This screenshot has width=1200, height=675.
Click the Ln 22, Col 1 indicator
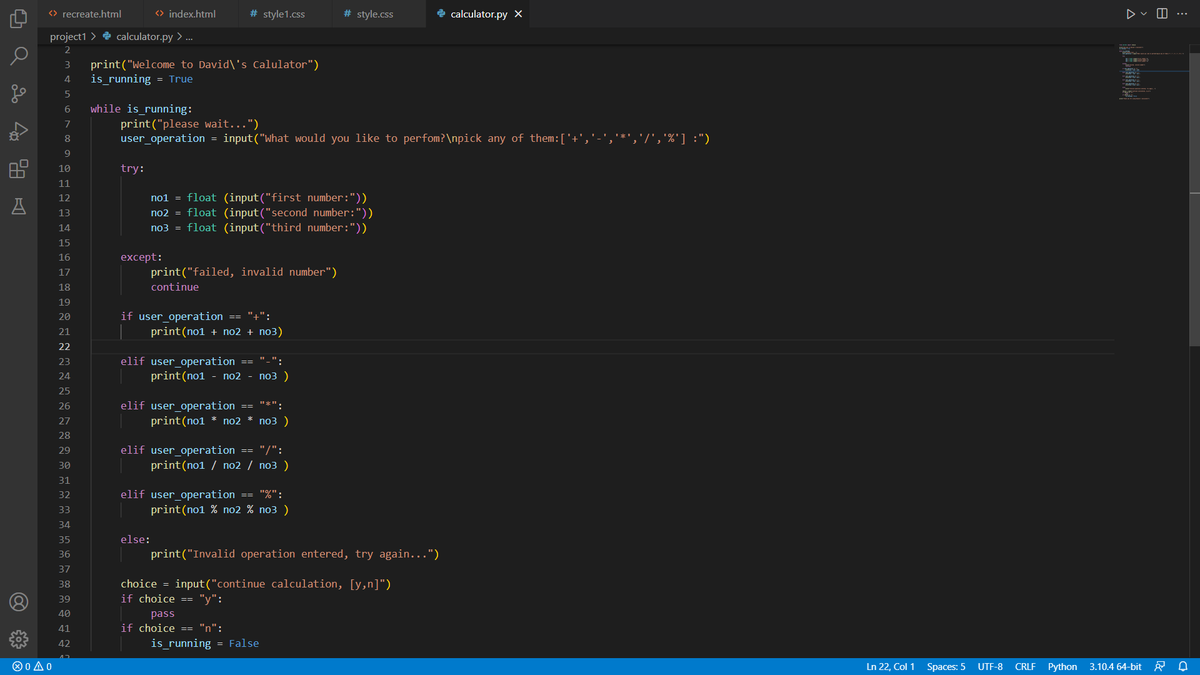890,666
